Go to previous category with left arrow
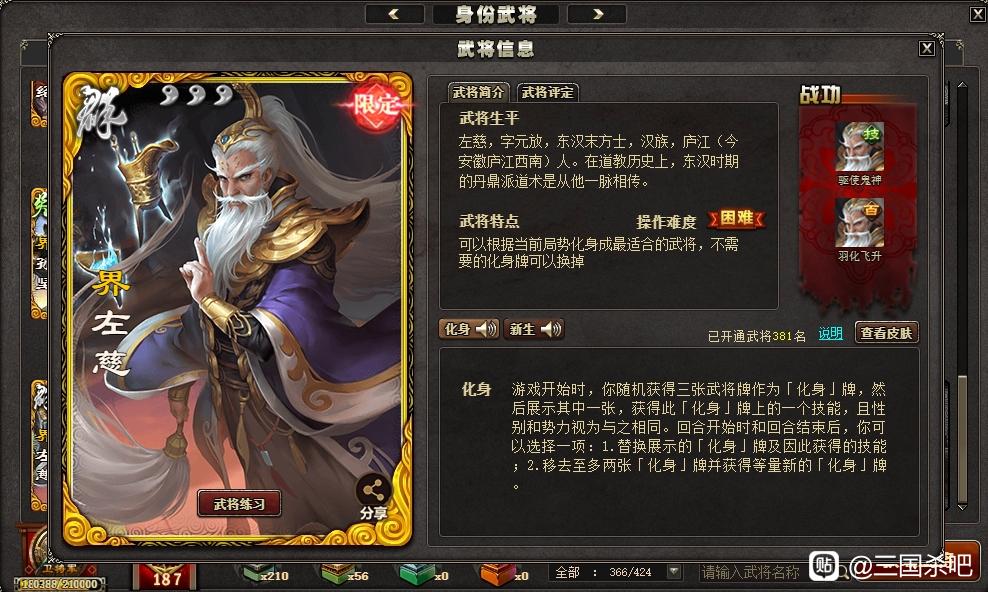988x592 pixels. (394, 14)
